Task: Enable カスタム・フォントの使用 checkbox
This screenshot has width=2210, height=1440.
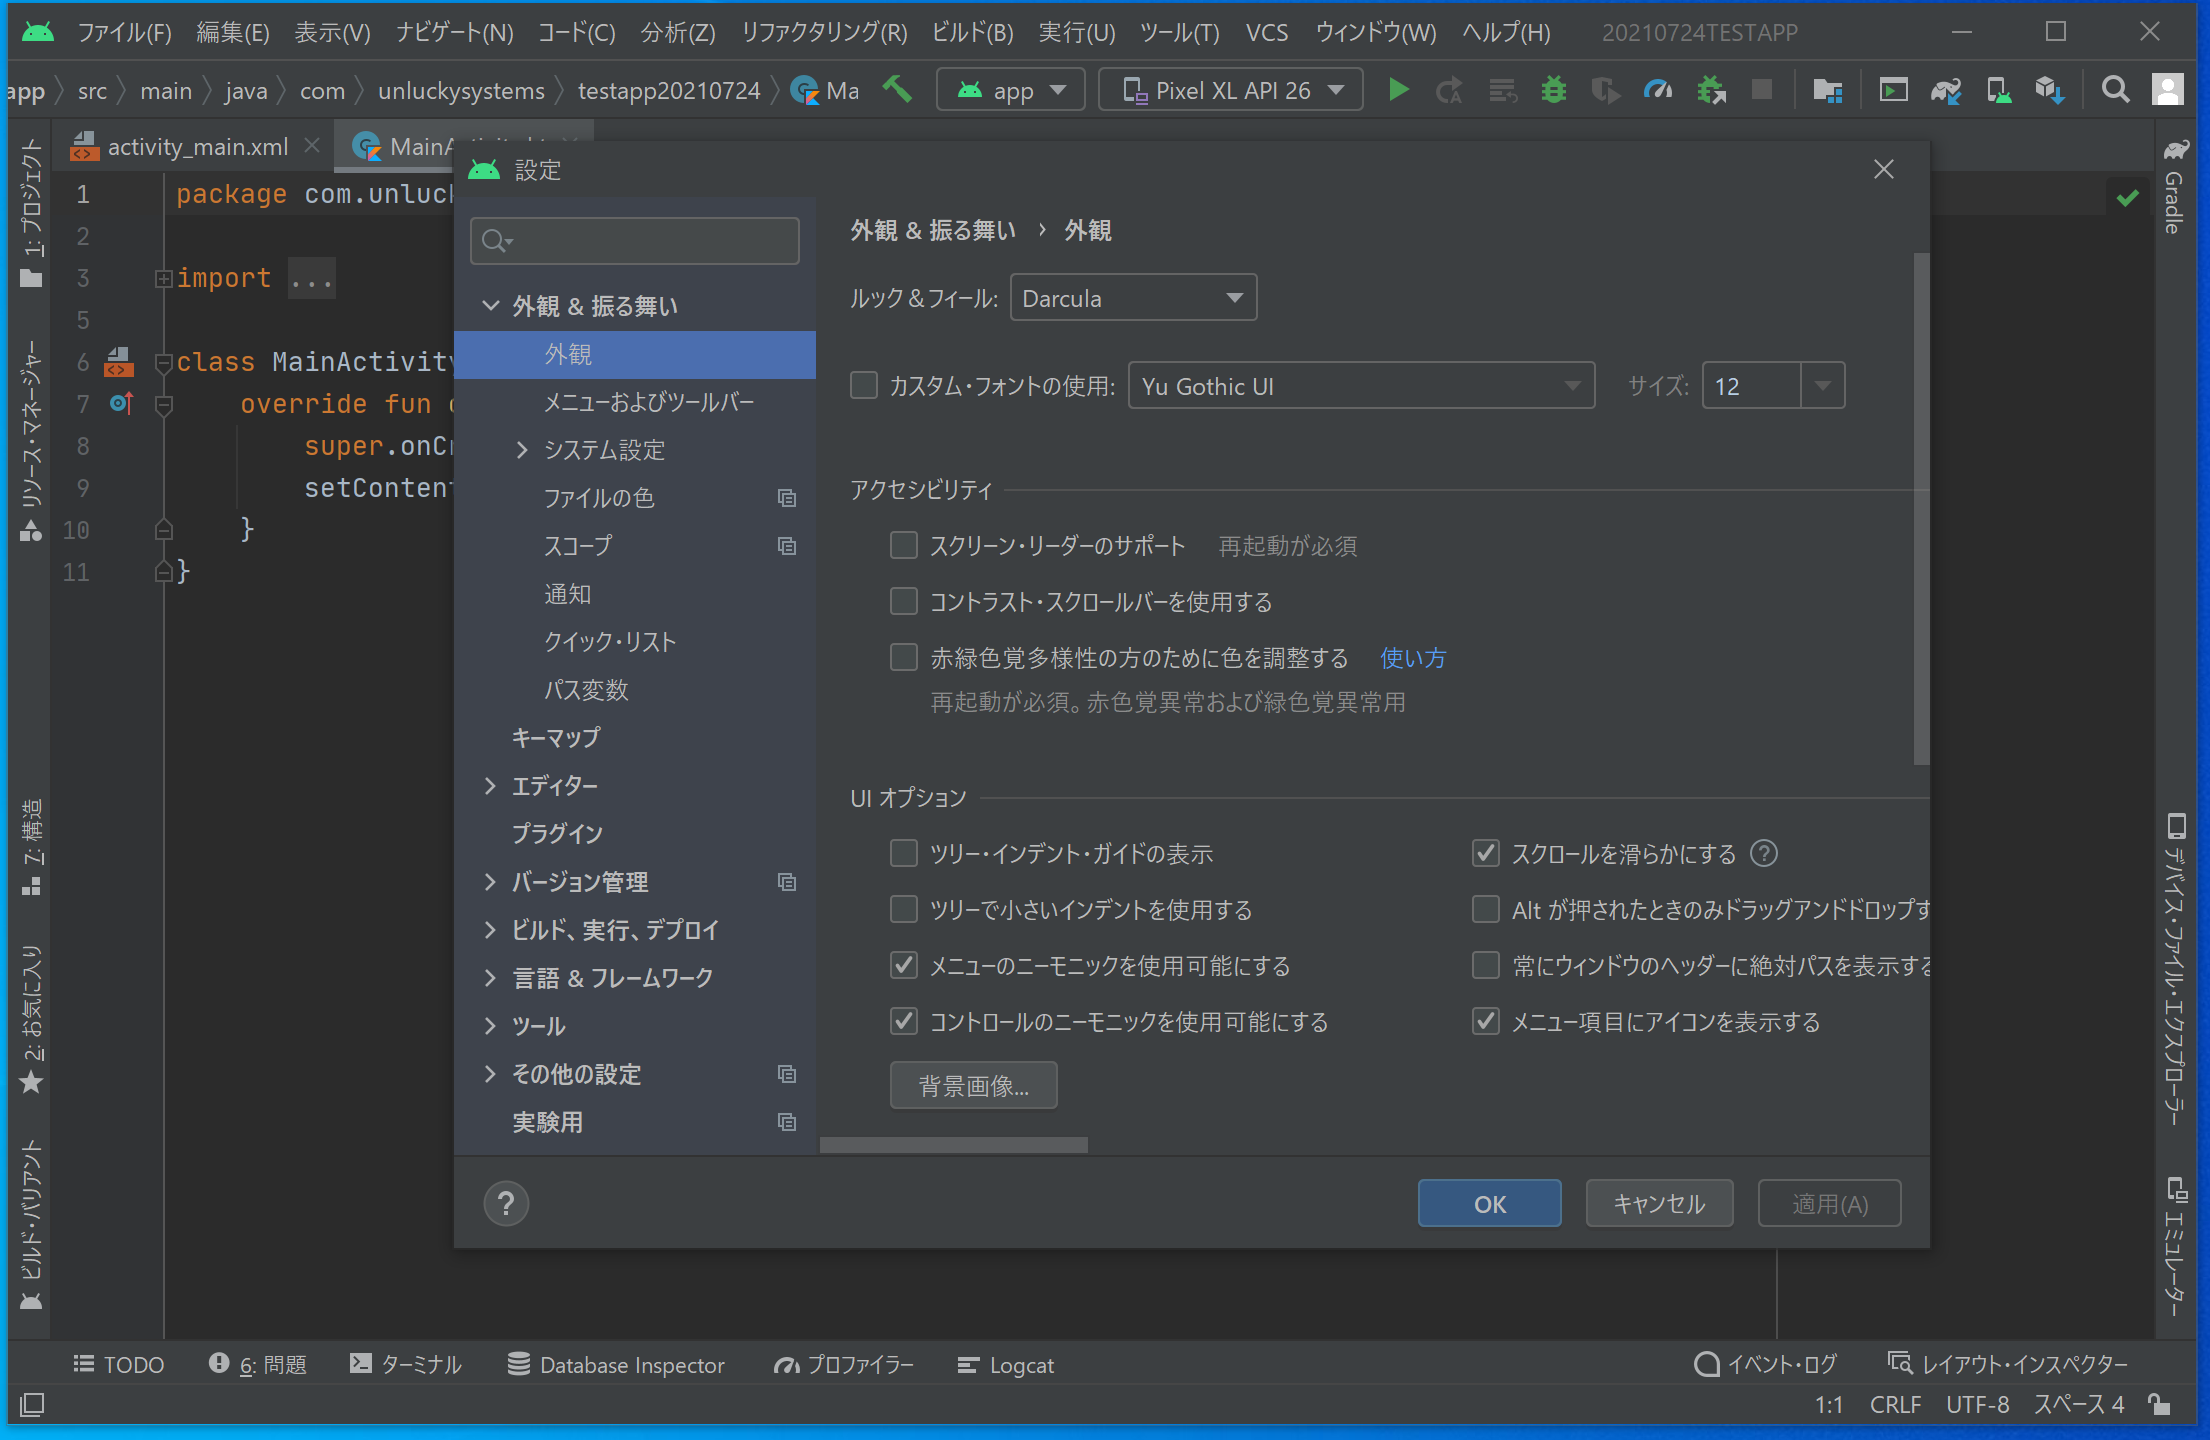Action: tap(864, 385)
